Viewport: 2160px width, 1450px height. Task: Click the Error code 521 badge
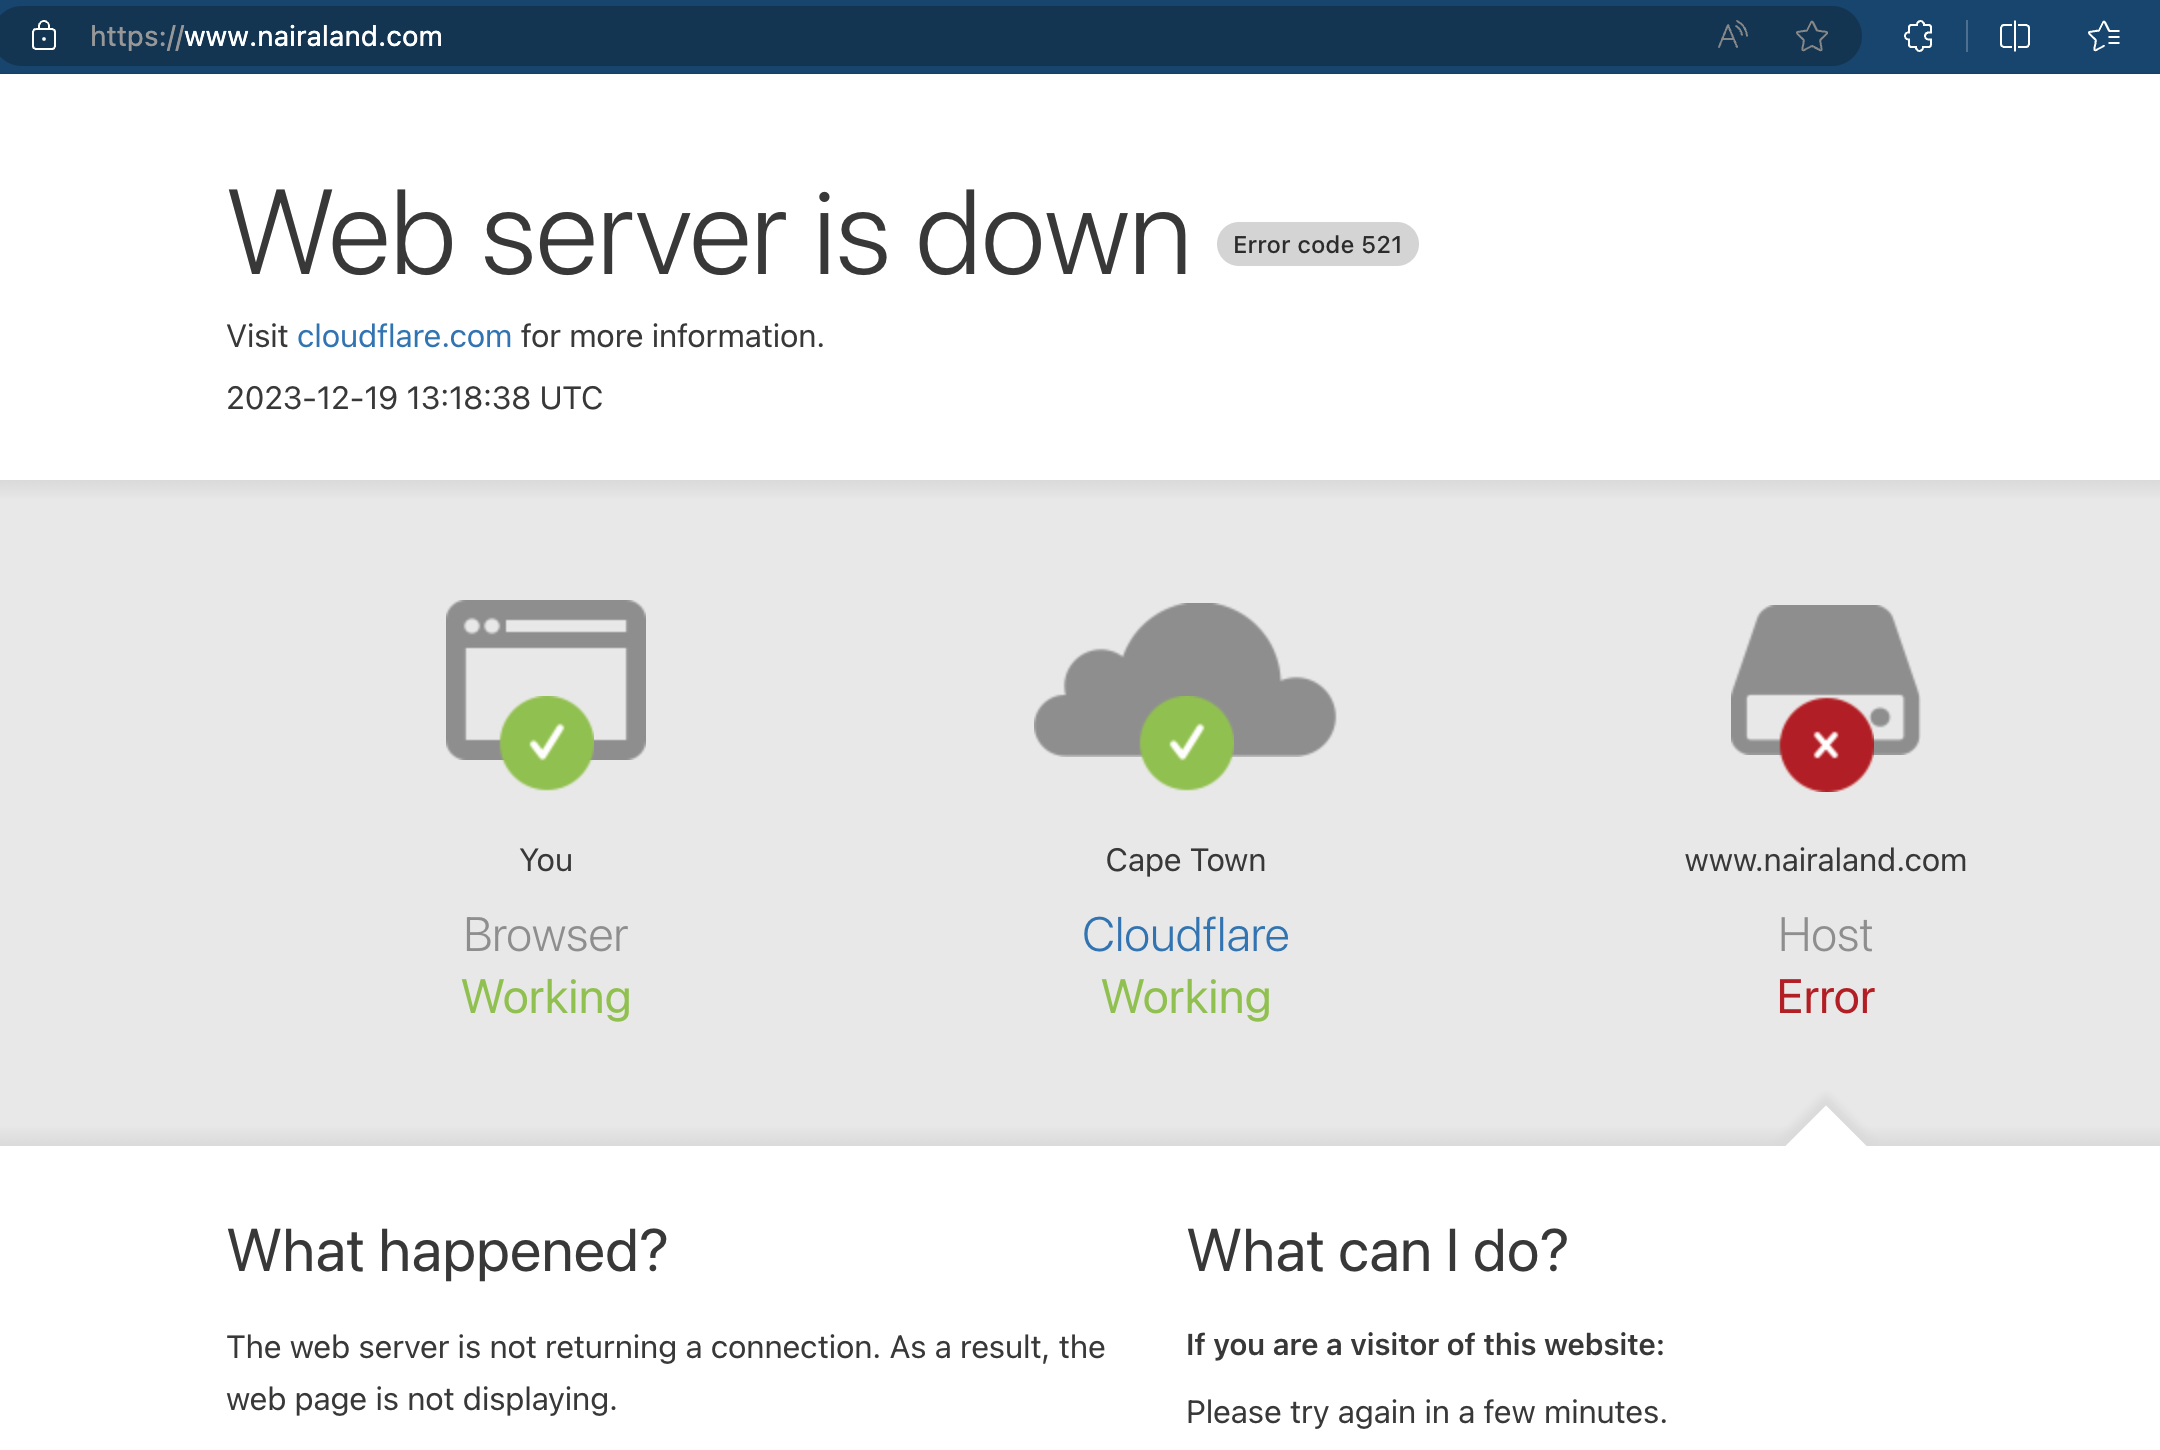point(1317,245)
